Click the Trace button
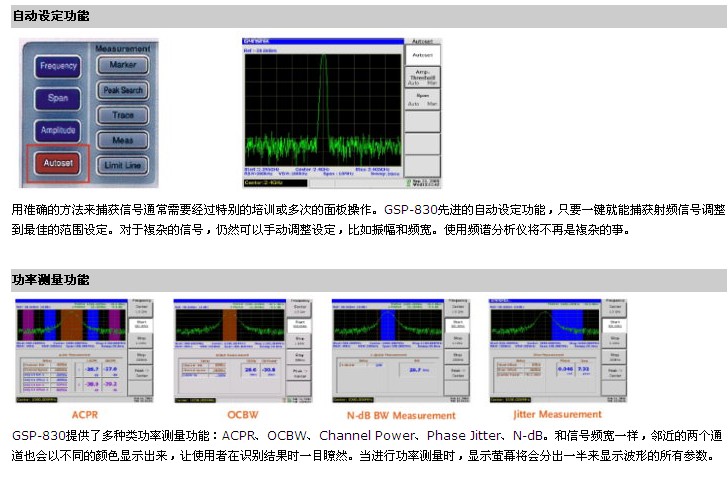Viewport: 728px width, 485px height. 123,115
